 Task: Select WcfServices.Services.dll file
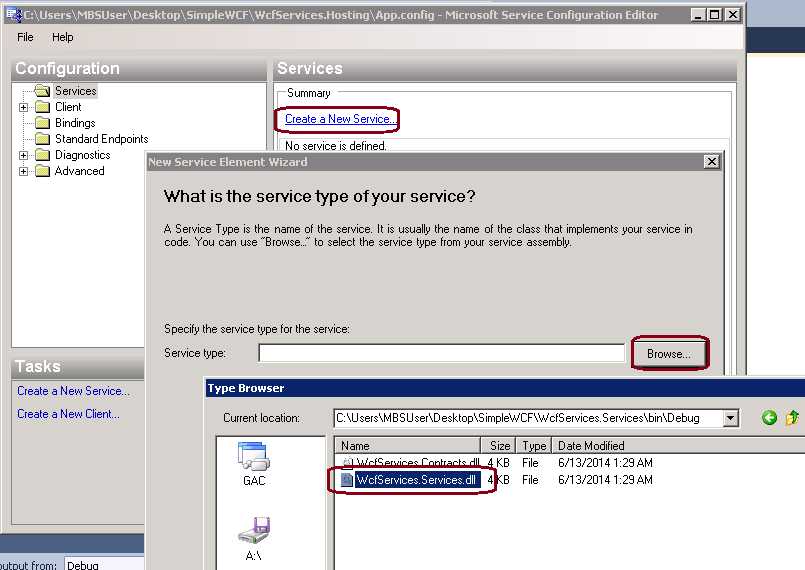tap(417, 480)
